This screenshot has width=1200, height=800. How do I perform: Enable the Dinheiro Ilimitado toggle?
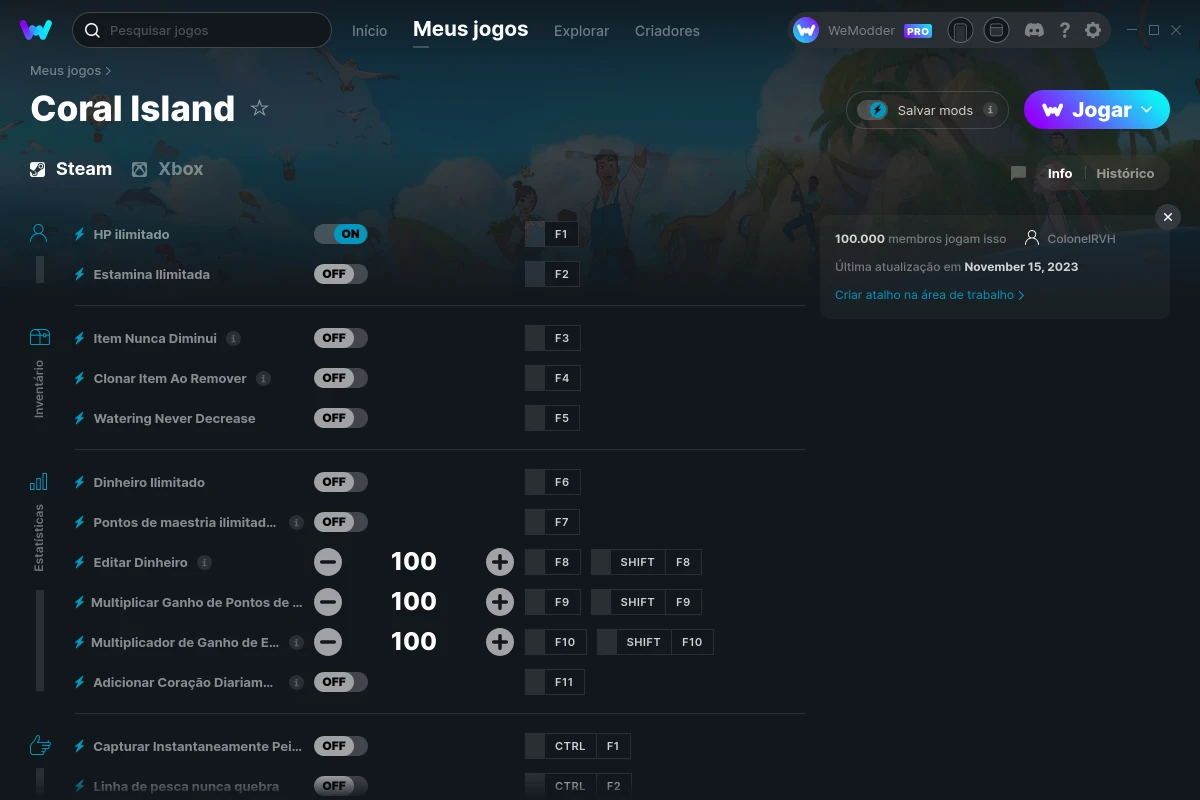tap(341, 482)
